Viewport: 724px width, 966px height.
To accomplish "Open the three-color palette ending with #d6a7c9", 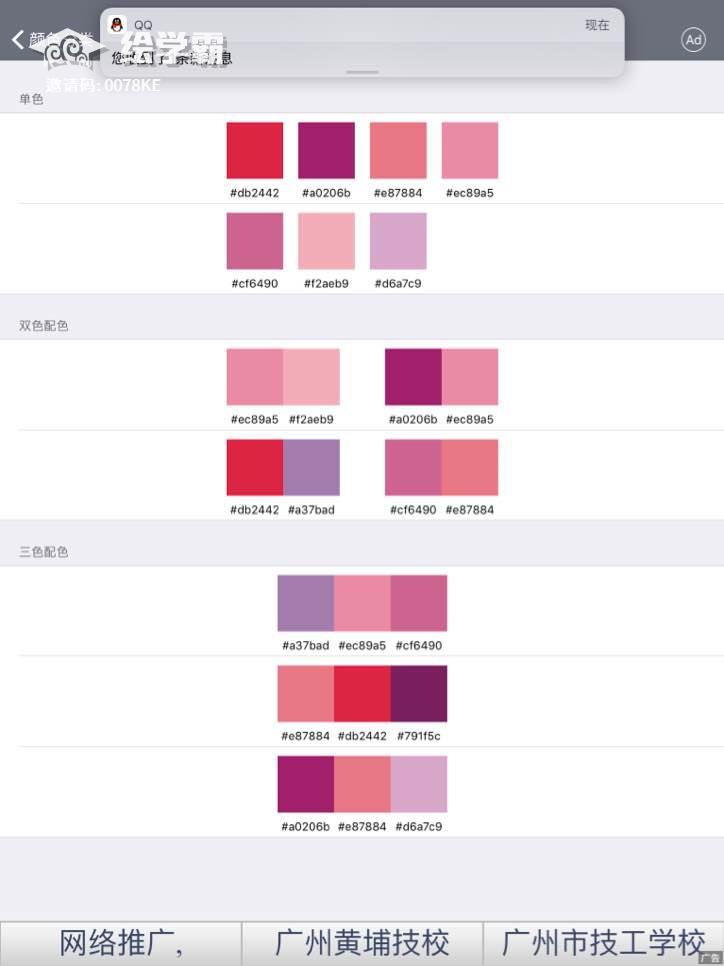I will pyautogui.click(x=362, y=784).
